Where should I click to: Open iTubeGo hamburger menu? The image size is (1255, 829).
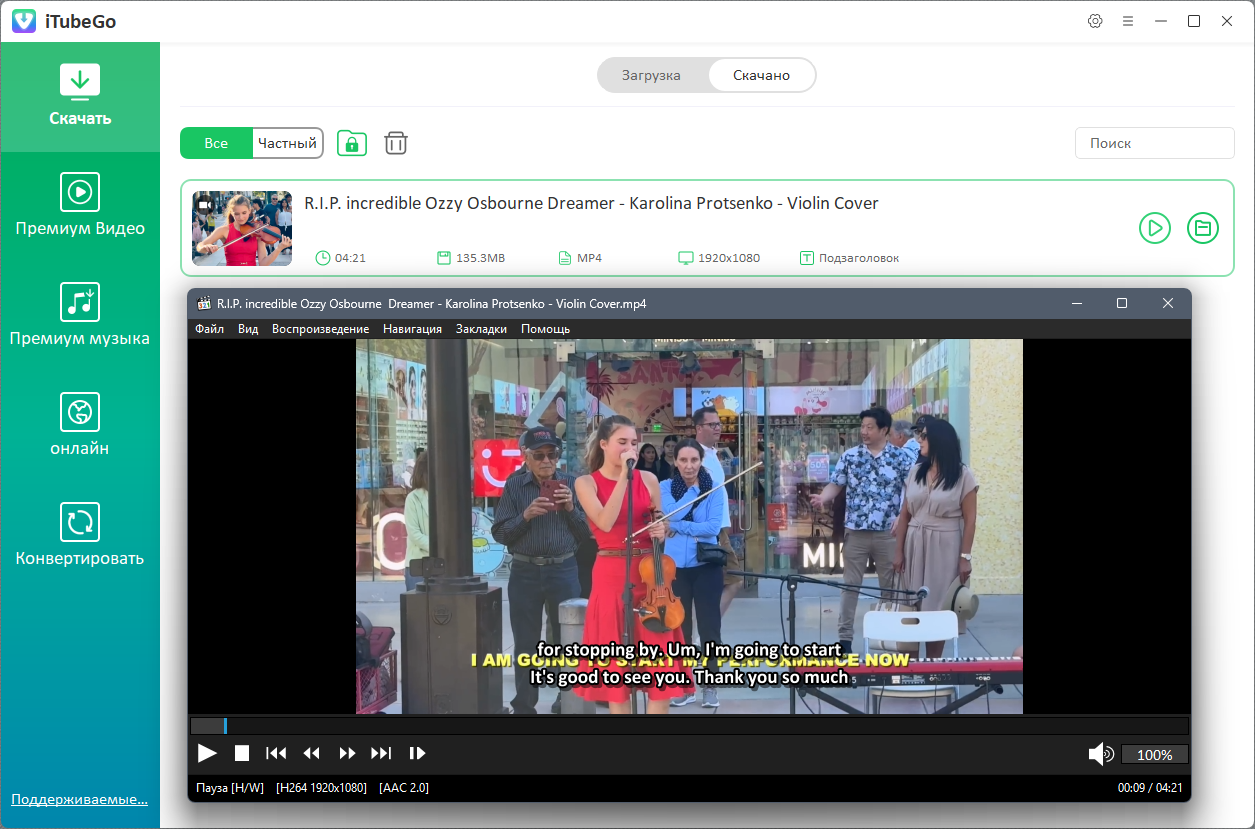[1128, 21]
